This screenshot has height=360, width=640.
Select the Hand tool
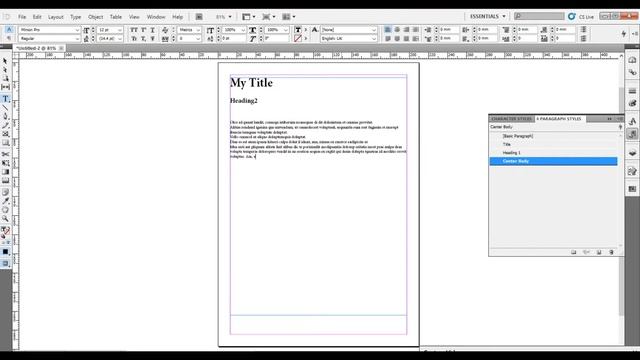pyautogui.click(x=5, y=210)
